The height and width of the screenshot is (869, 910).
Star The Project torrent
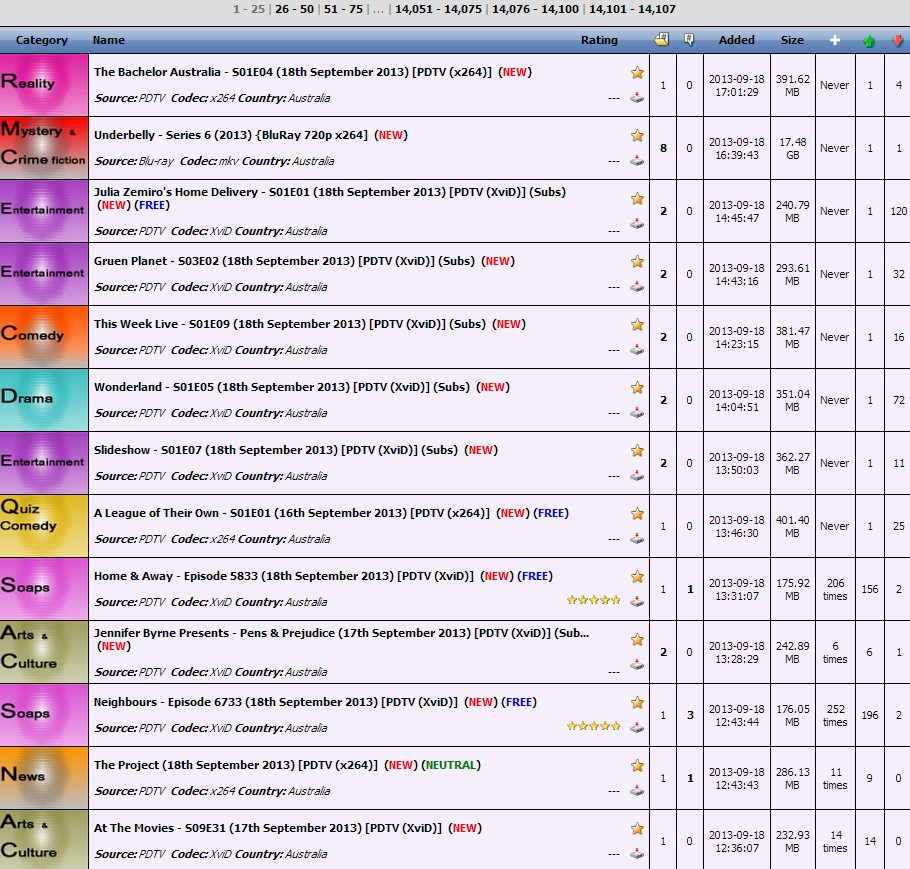click(637, 766)
